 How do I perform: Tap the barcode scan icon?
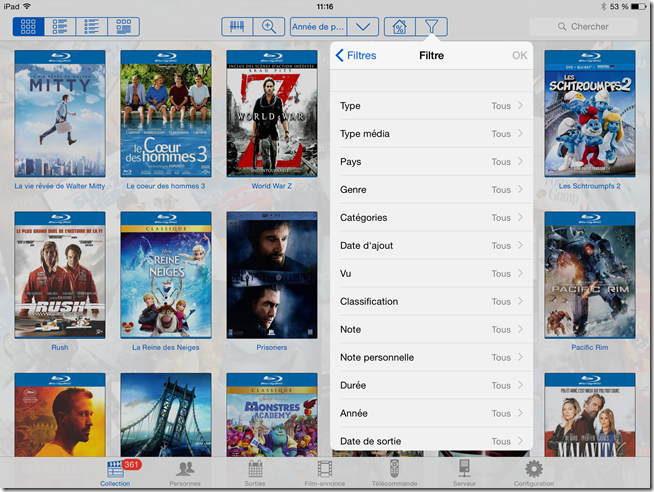(x=237, y=27)
